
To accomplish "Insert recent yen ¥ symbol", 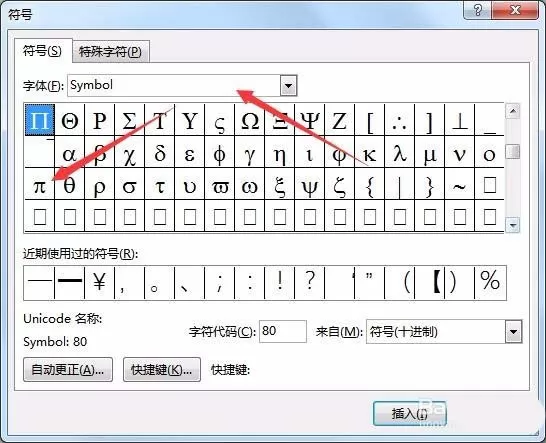I will [x=99, y=282].
